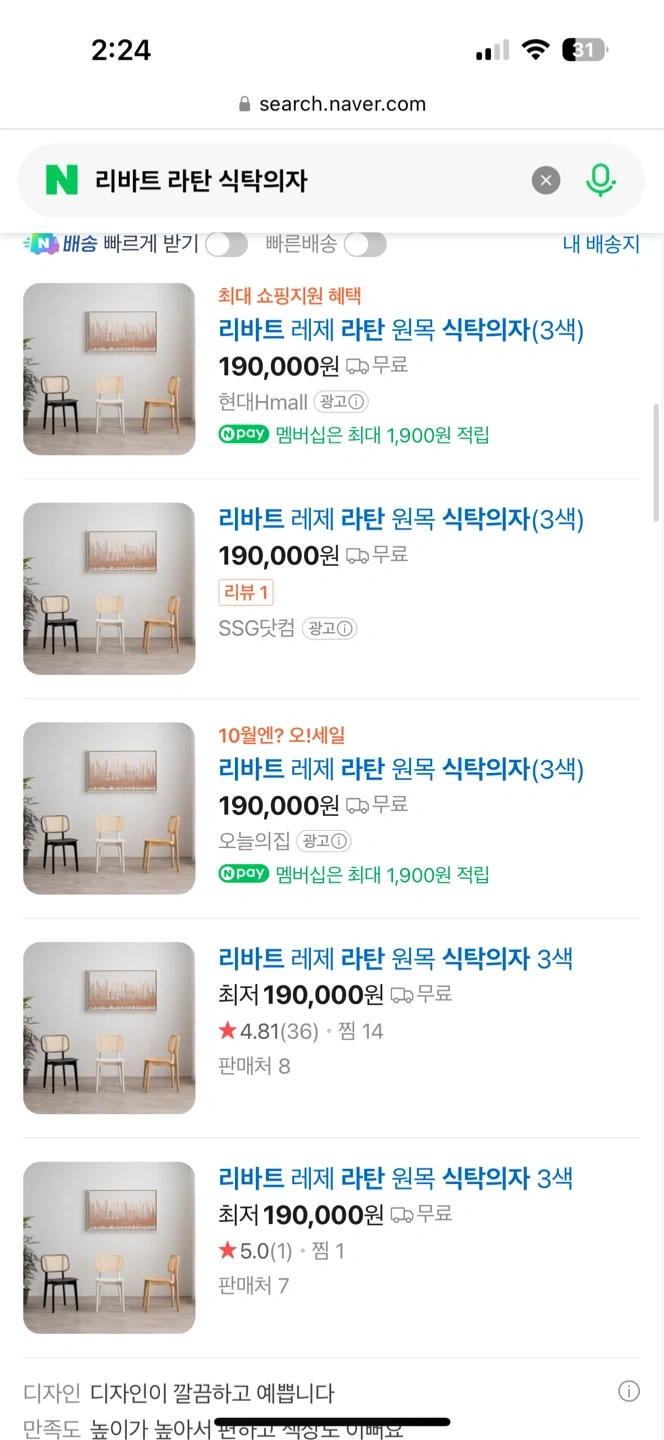Tap the Npay badge under 오늘의집 listing
664x1440 pixels.
(x=244, y=875)
